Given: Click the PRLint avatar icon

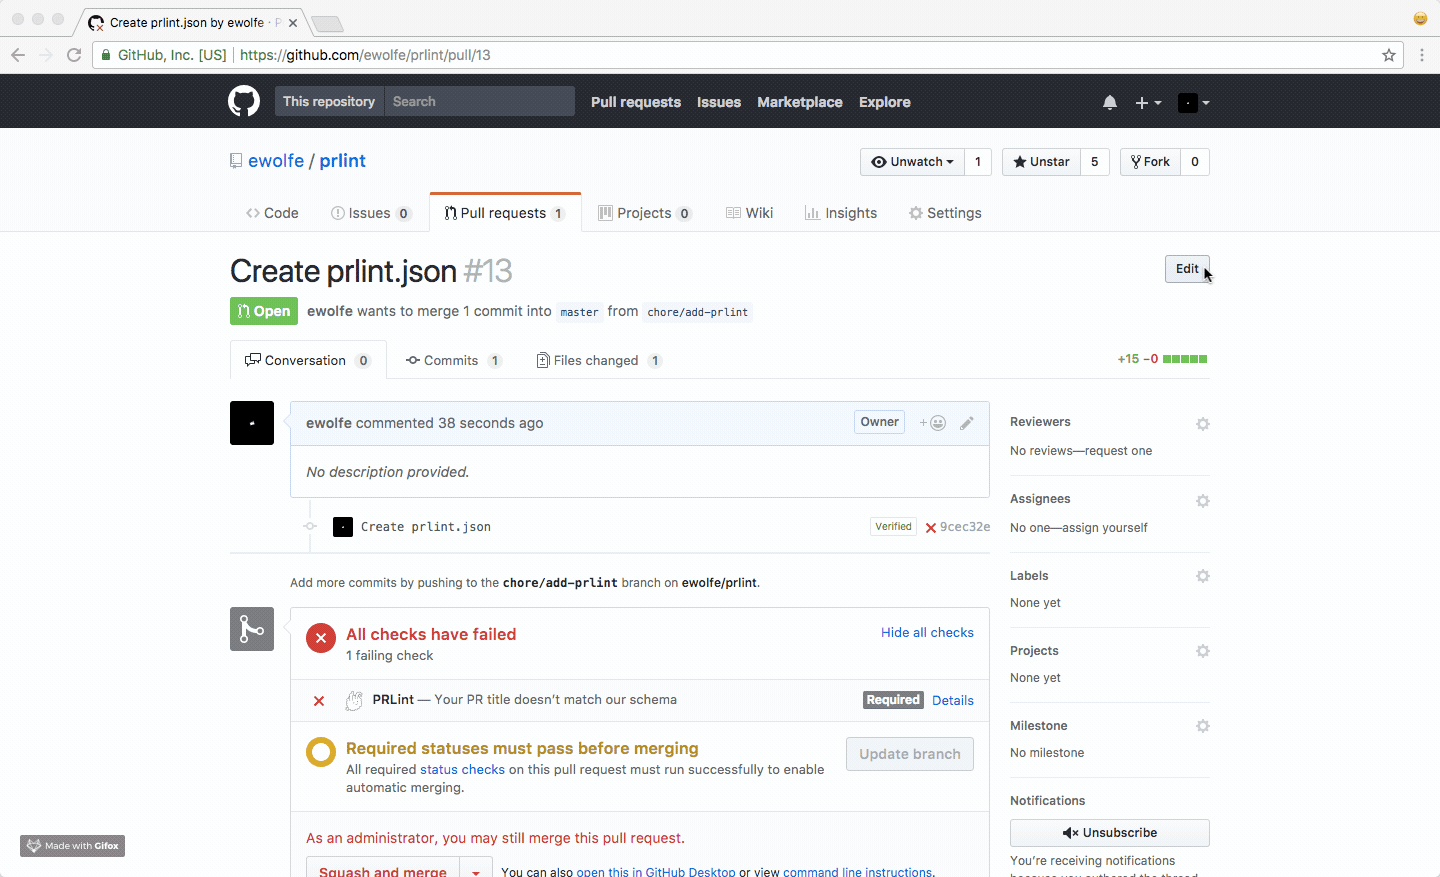Looking at the screenshot, I should click(x=354, y=701).
